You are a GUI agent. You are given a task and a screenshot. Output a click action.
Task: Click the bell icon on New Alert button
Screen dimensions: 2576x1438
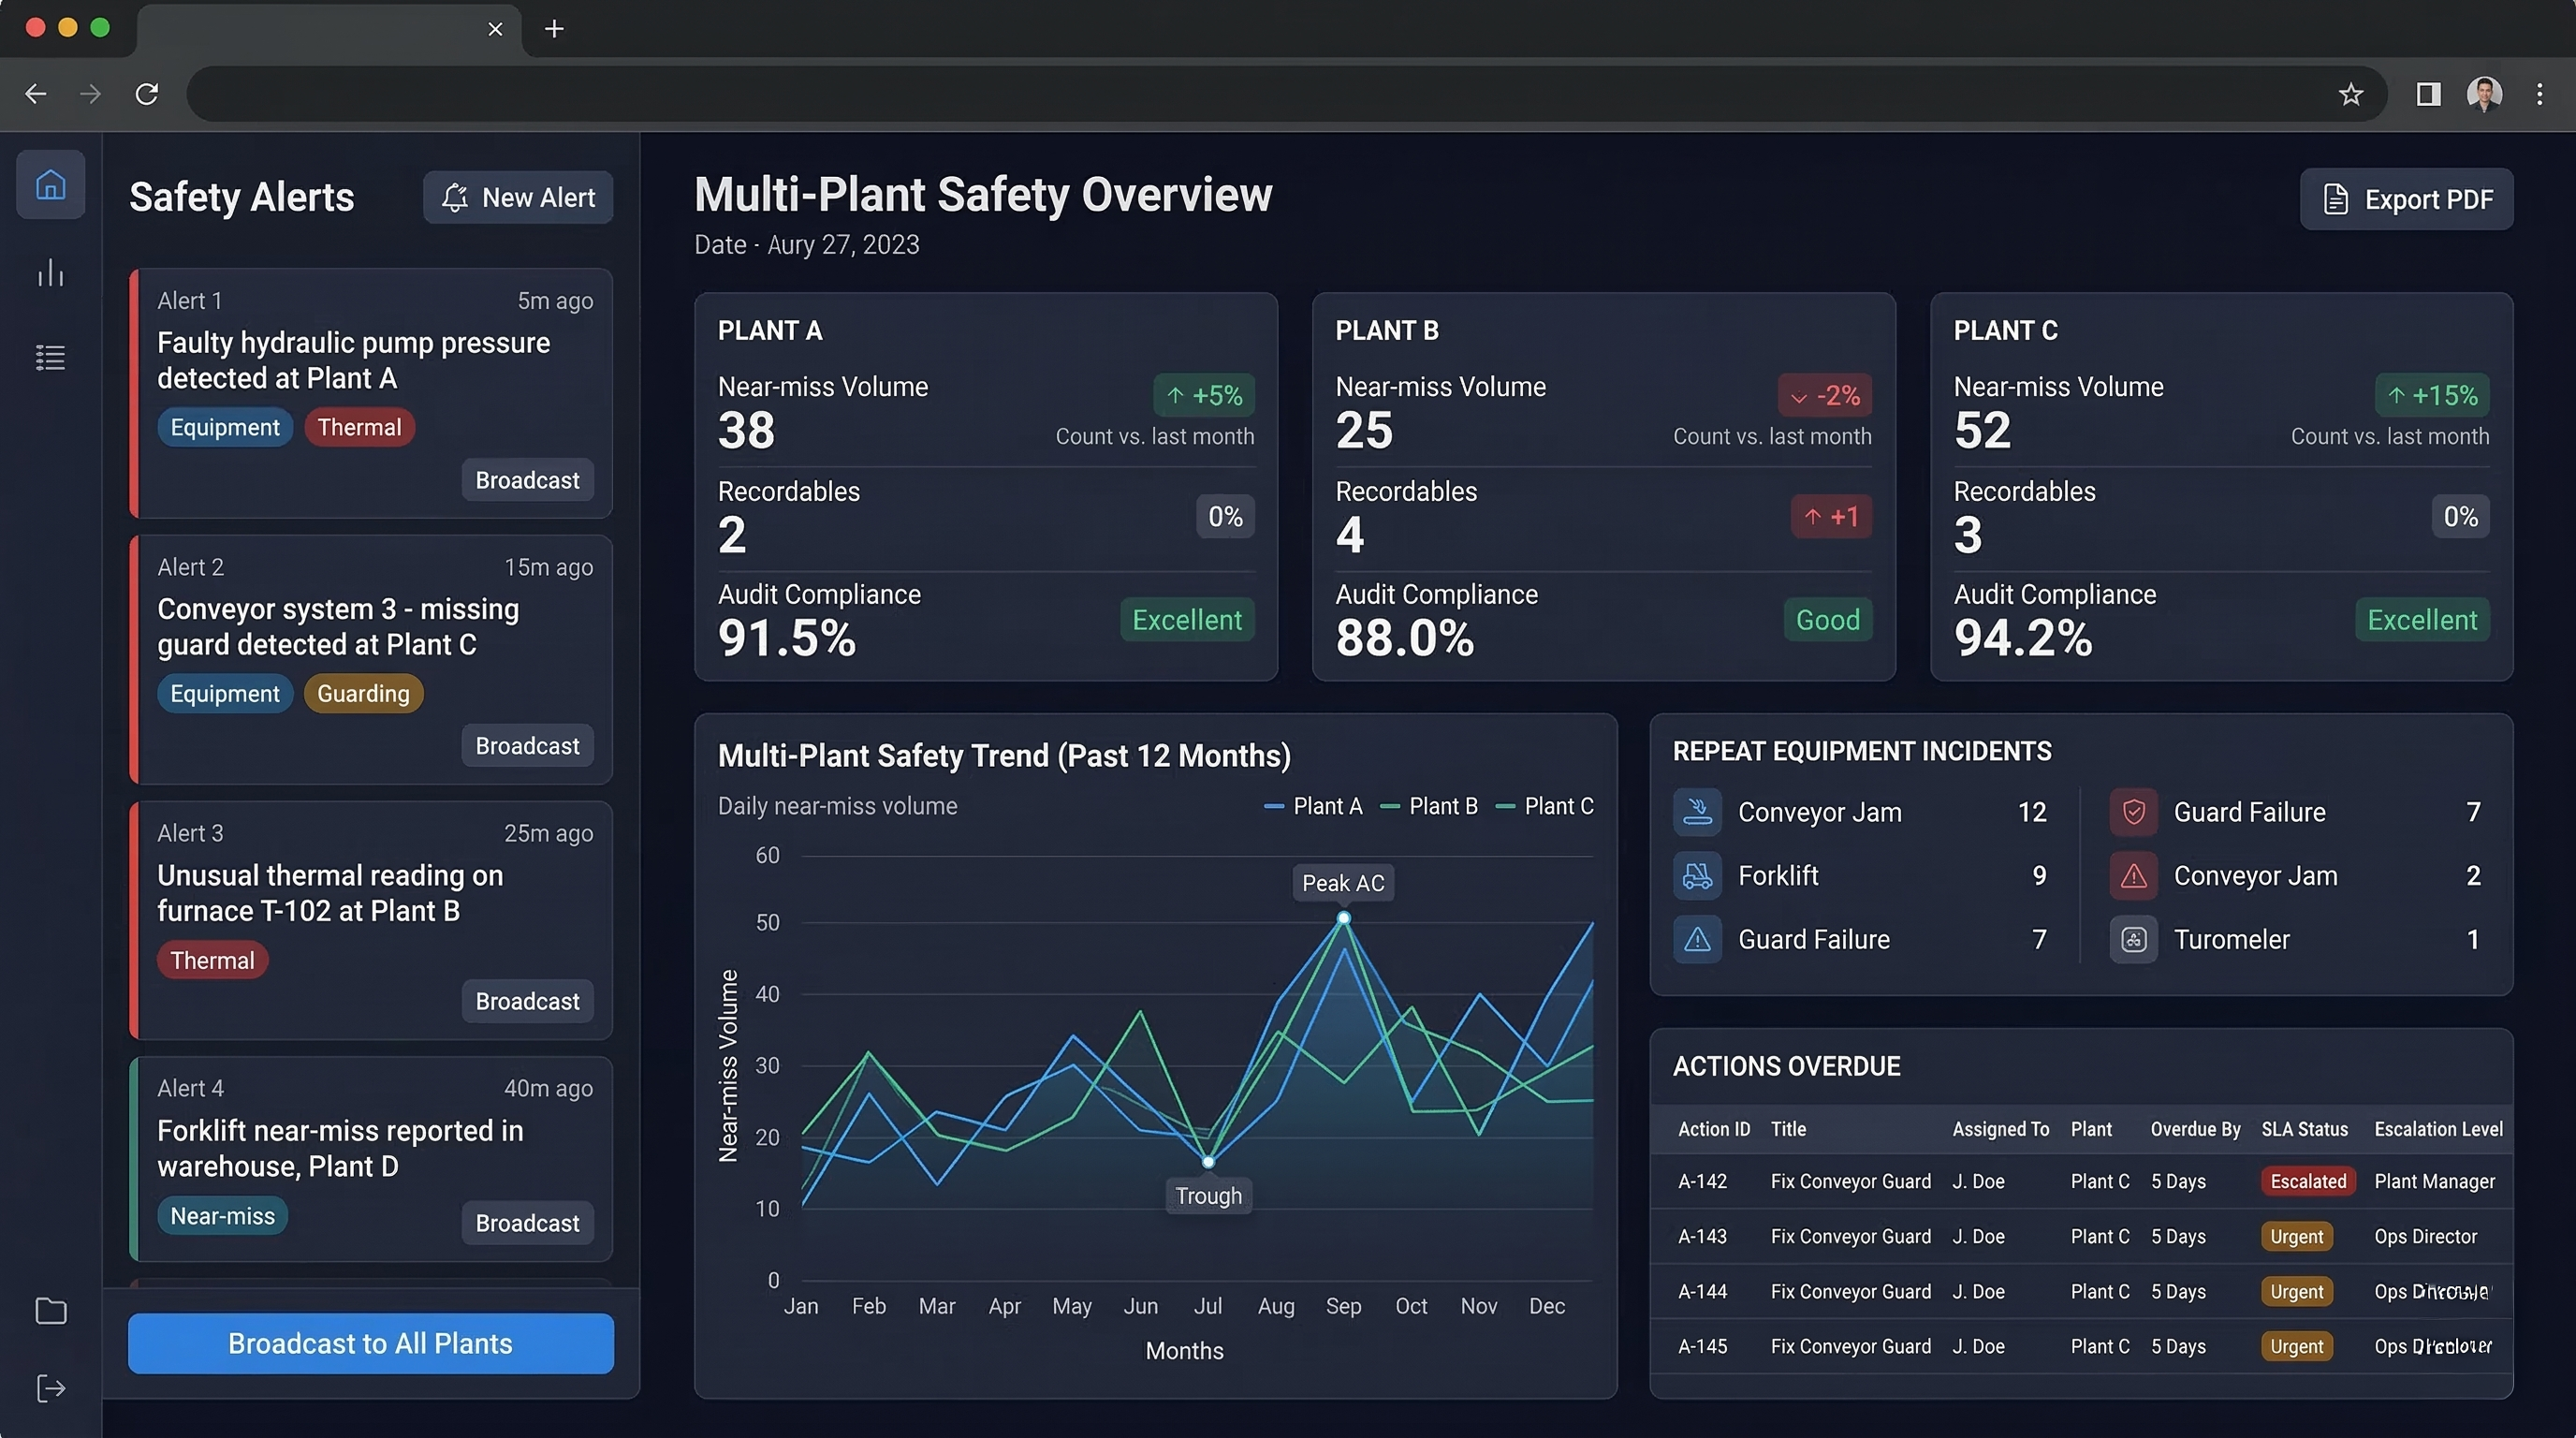coord(455,197)
